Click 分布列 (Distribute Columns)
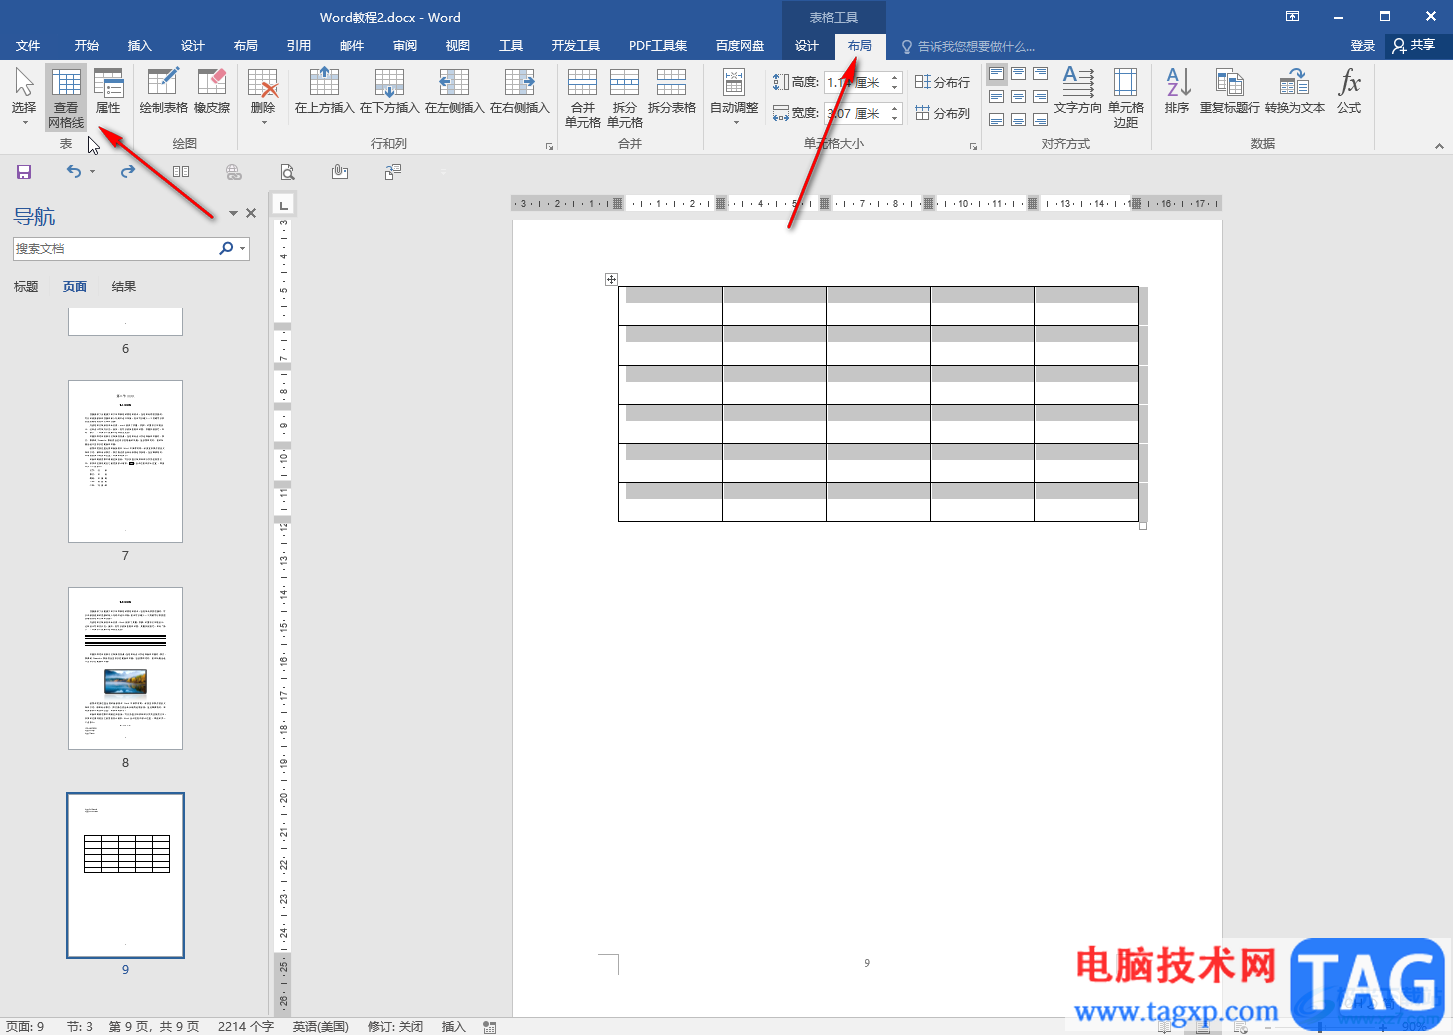The width and height of the screenshot is (1453, 1035). (942, 113)
